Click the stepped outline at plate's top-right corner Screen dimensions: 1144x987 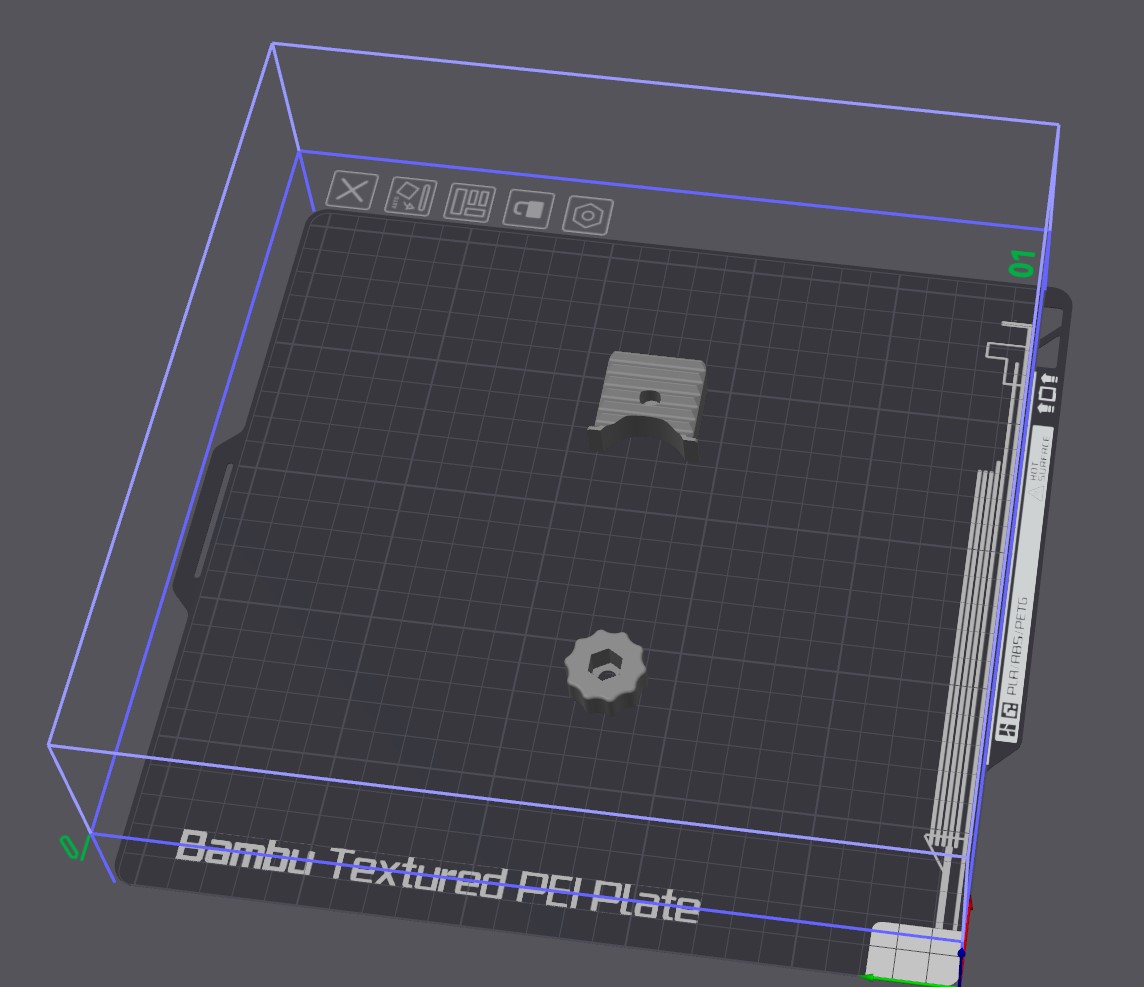click(1010, 350)
